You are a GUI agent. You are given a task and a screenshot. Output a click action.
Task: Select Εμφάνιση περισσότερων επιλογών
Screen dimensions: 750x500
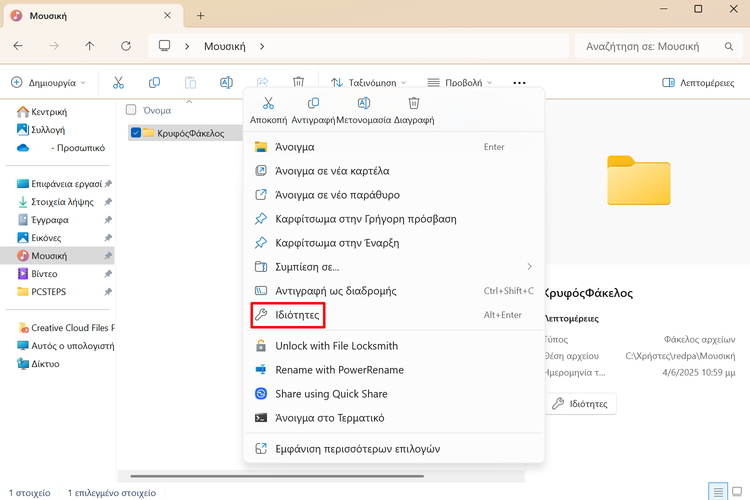pyautogui.click(x=395, y=449)
